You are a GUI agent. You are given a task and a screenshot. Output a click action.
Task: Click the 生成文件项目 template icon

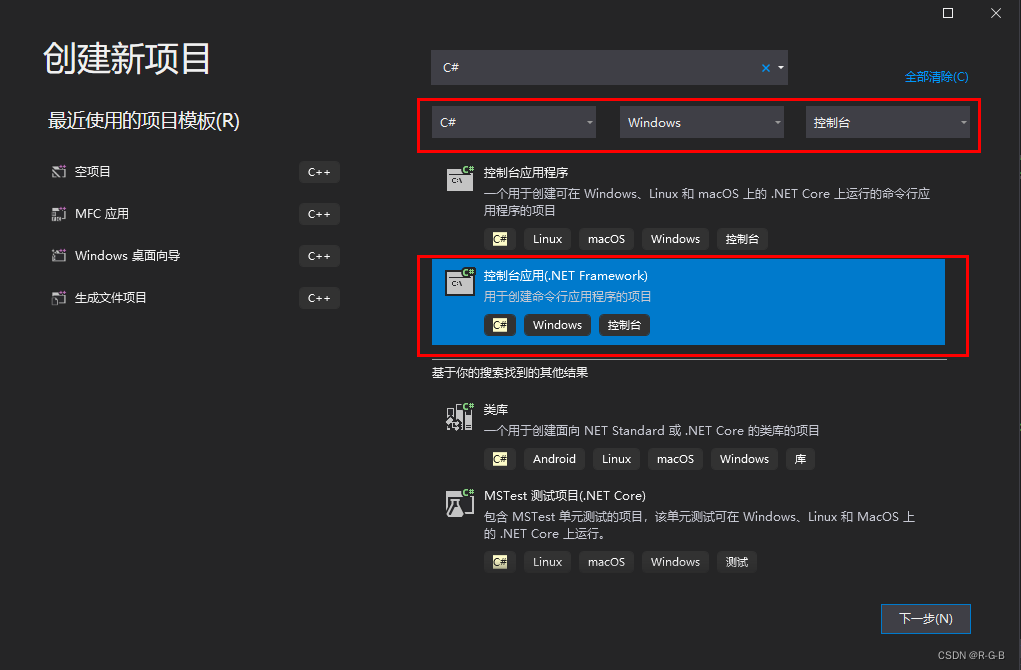coord(59,298)
